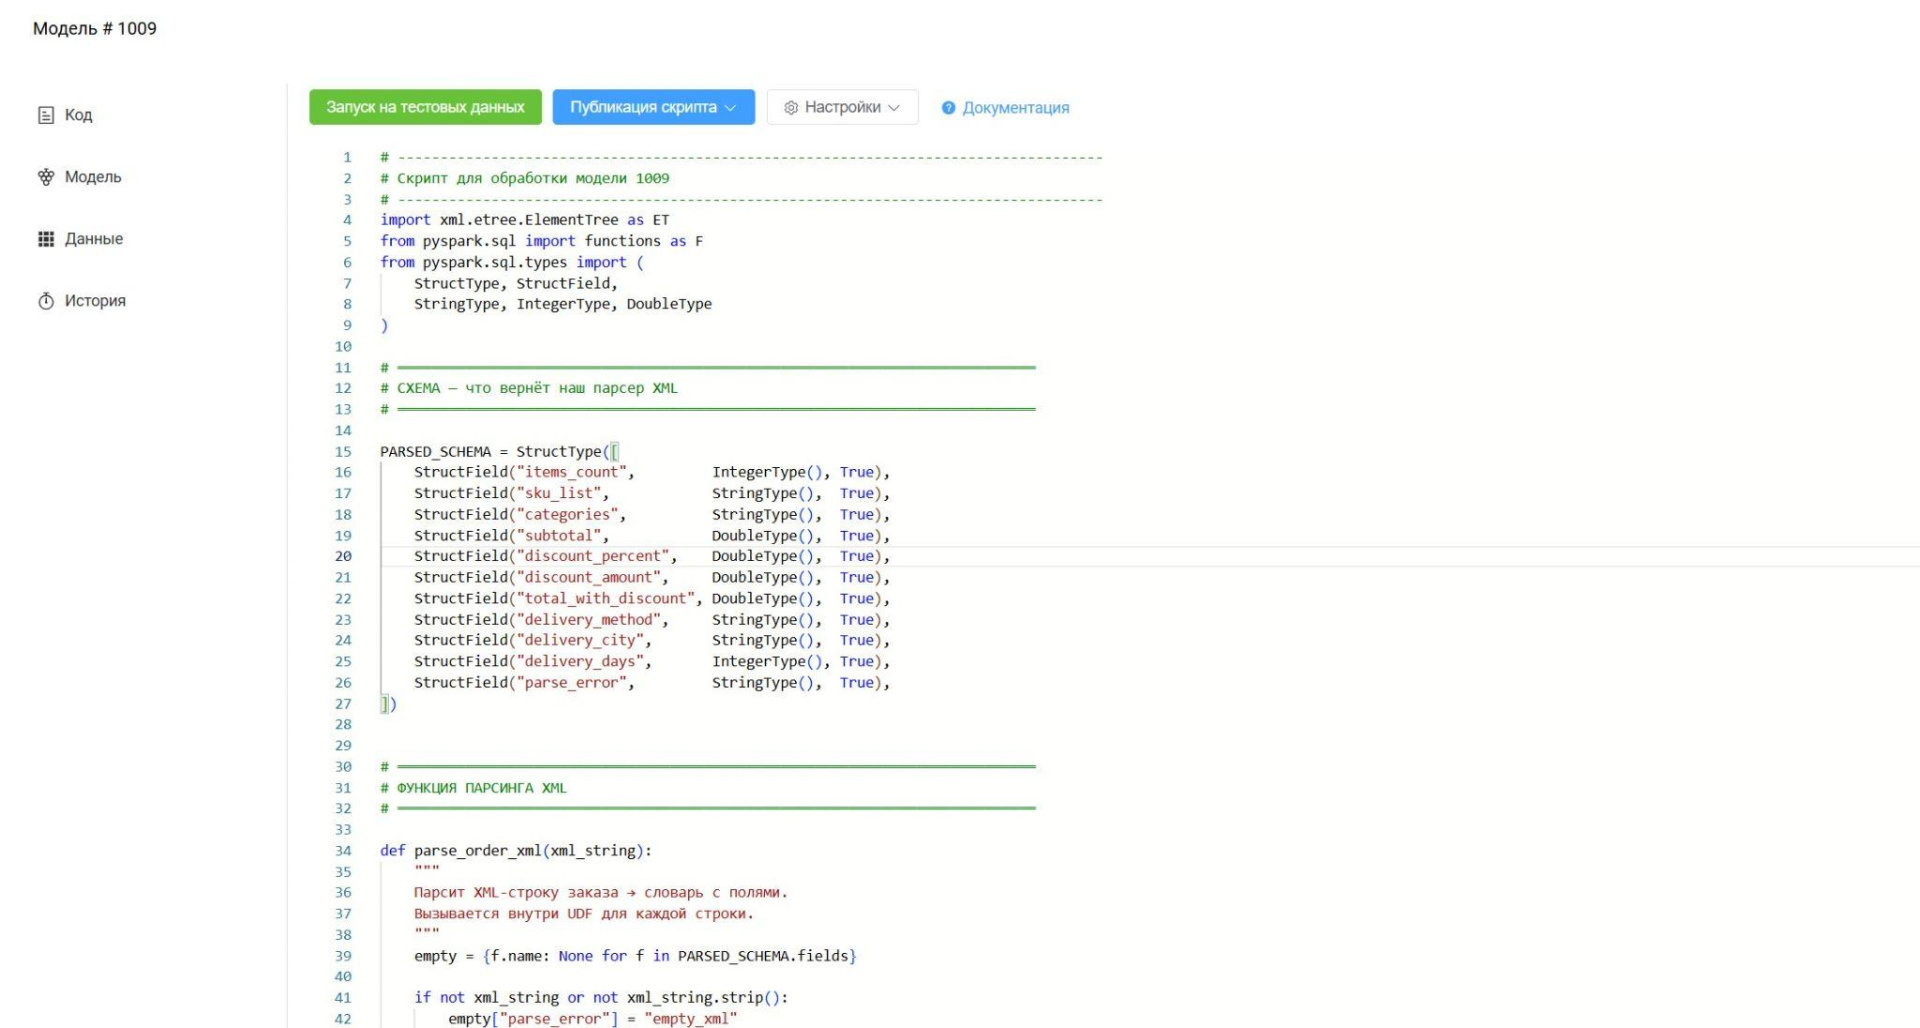Click the gear icon on Настройки button
This screenshot has height=1028, width=1920.
[791, 107]
